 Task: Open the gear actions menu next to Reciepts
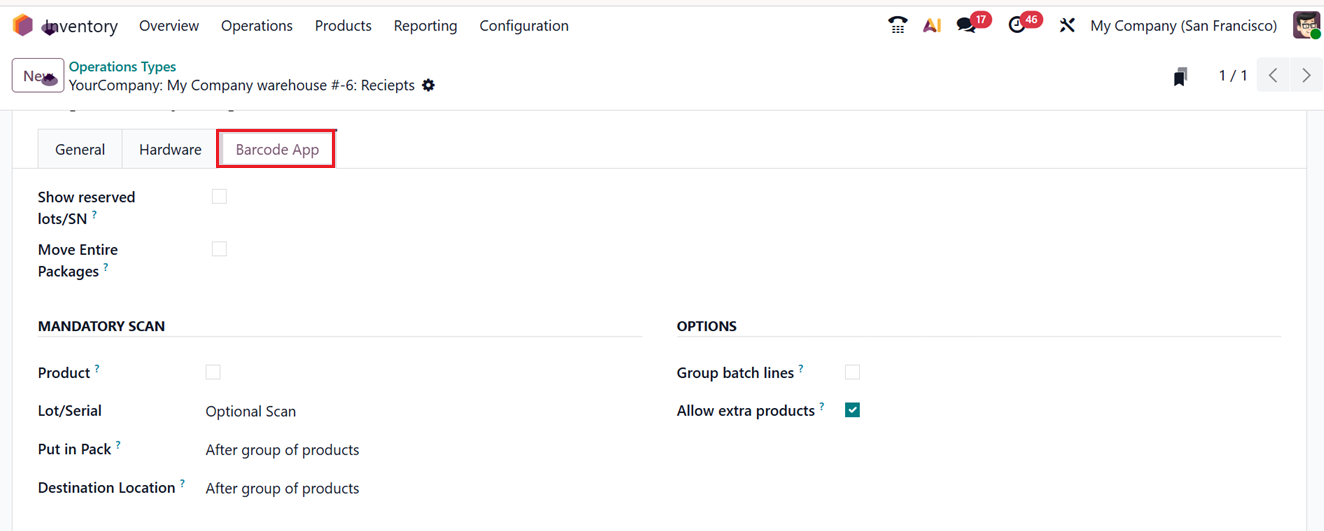pos(428,85)
